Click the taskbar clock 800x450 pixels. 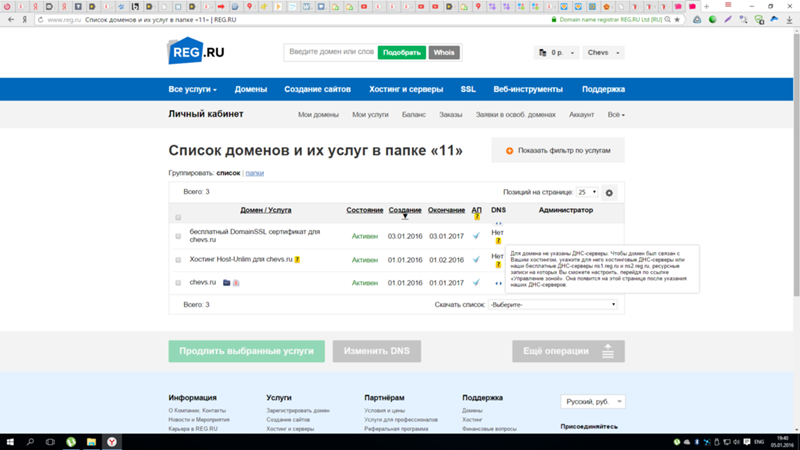pos(782,442)
